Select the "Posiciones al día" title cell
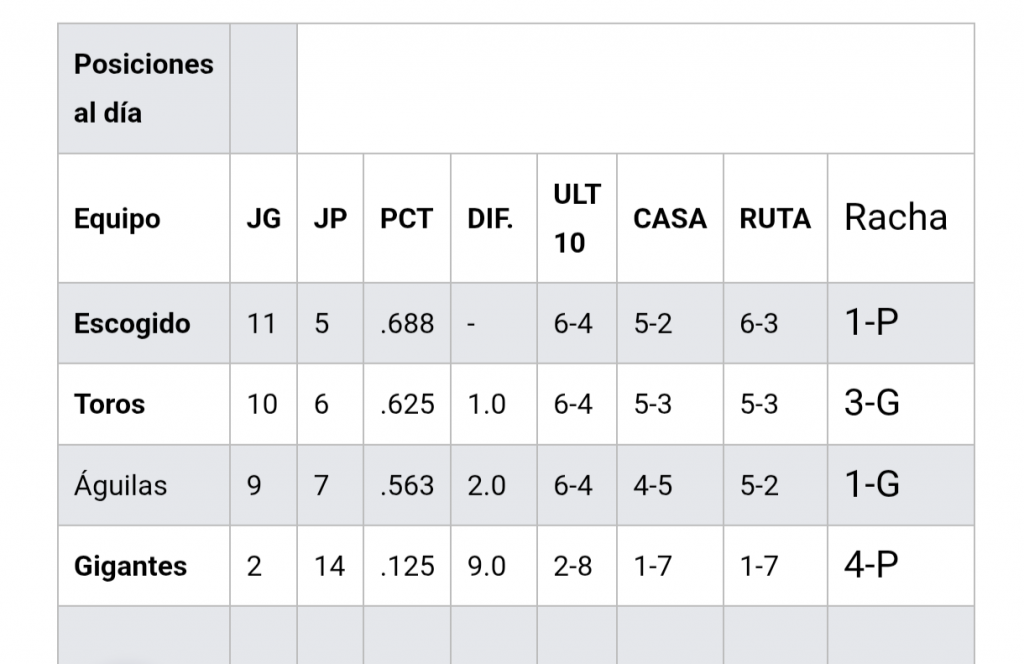 pos(143,89)
